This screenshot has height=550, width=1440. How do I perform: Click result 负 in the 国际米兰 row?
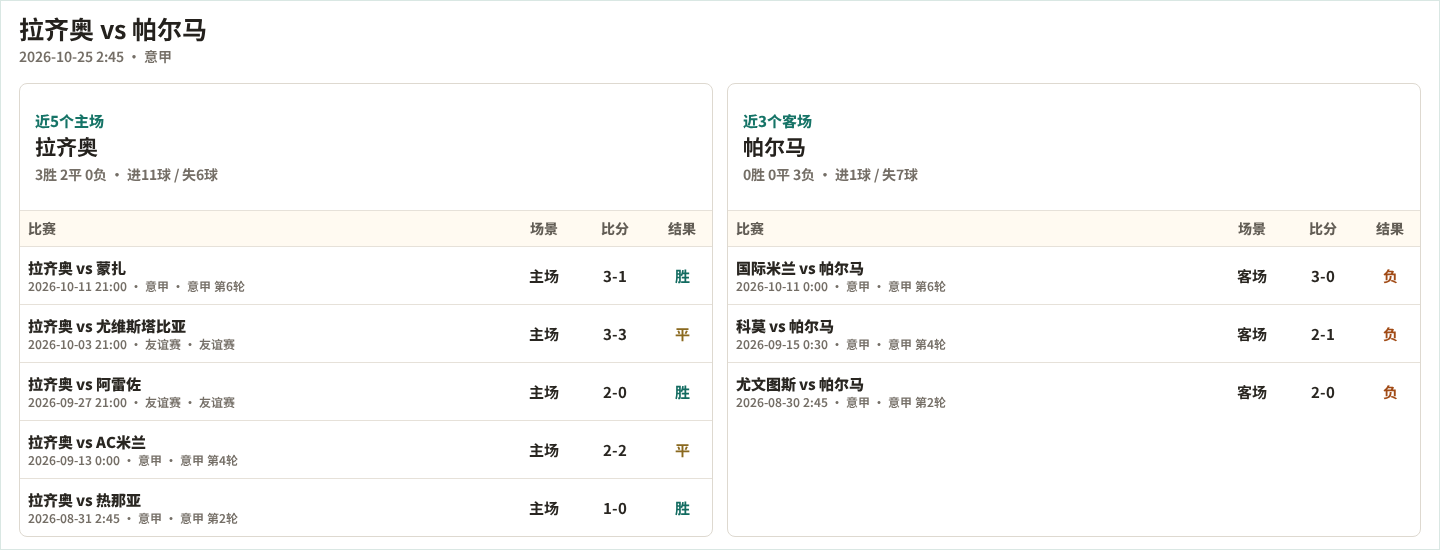point(1390,276)
